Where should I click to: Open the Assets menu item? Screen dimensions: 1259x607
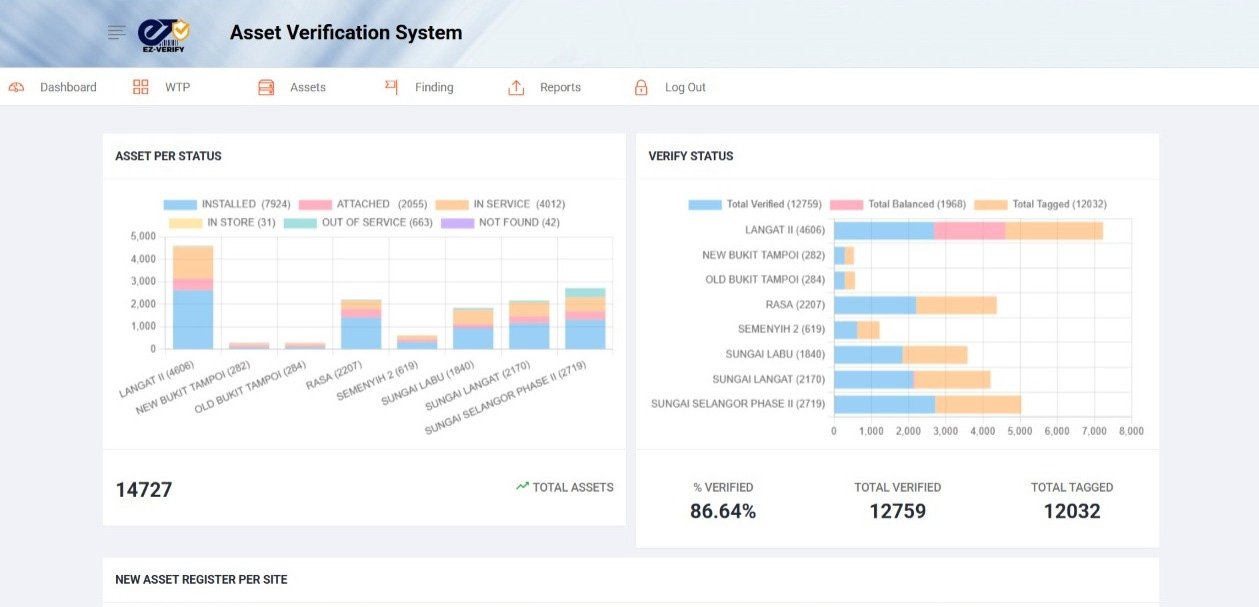click(308, 88)
